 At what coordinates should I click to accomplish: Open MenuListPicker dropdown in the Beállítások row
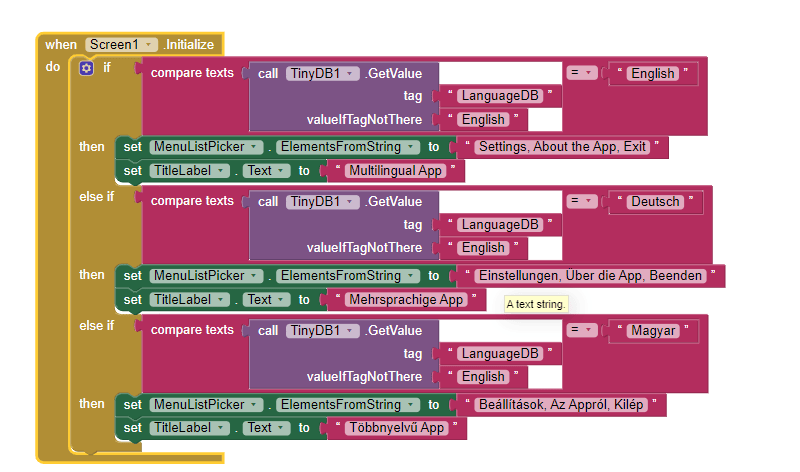point(206,405)
